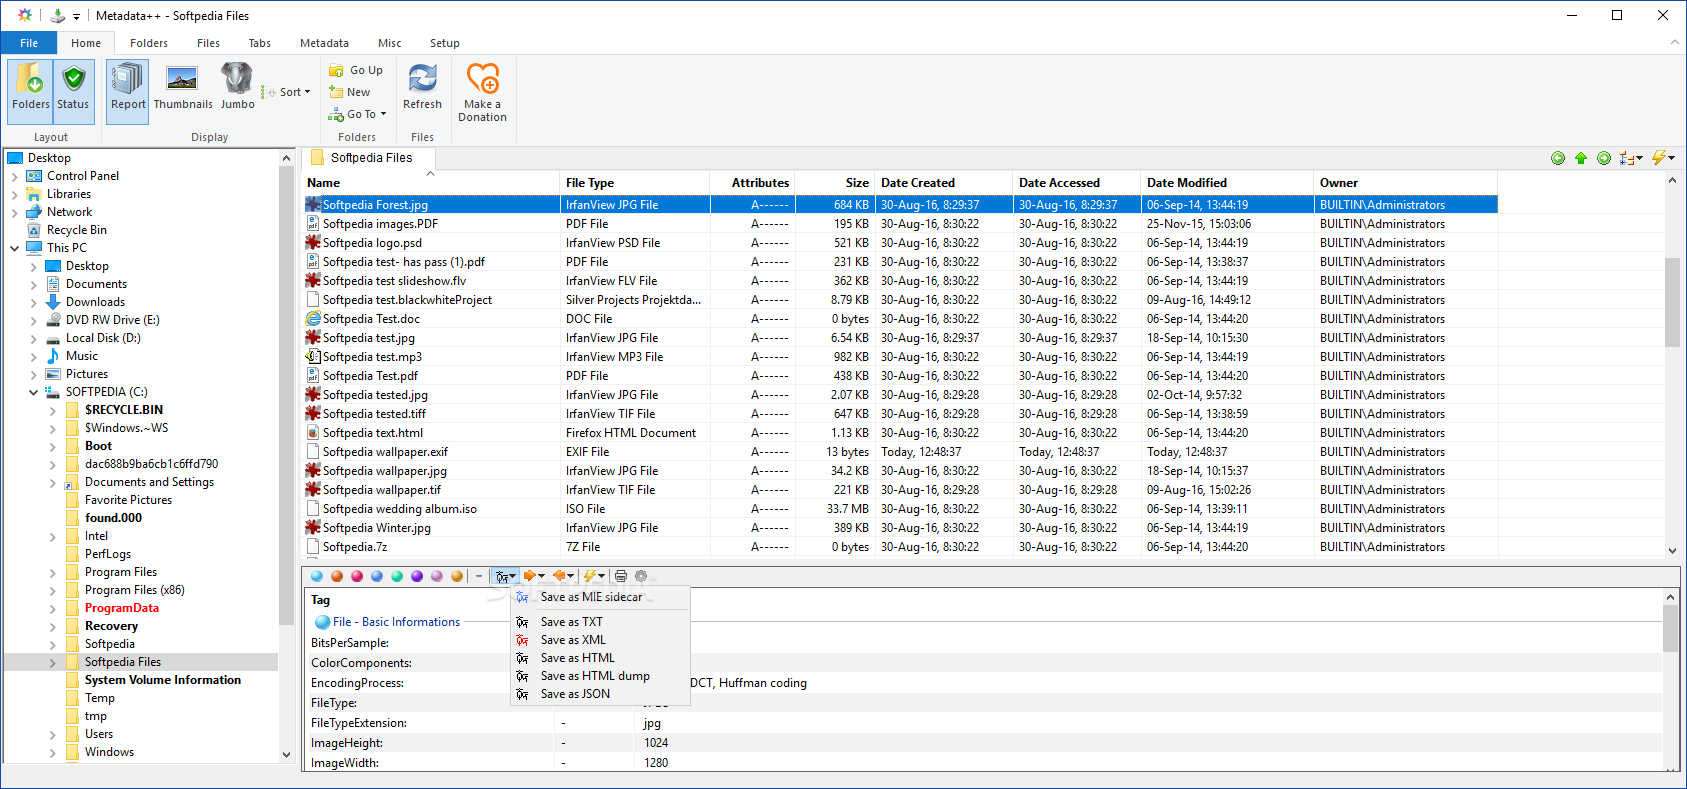Image resolution: width=1687 pixels, height=789 pixels.
Task: Click Go Up in Folders group
Action: 356,70
